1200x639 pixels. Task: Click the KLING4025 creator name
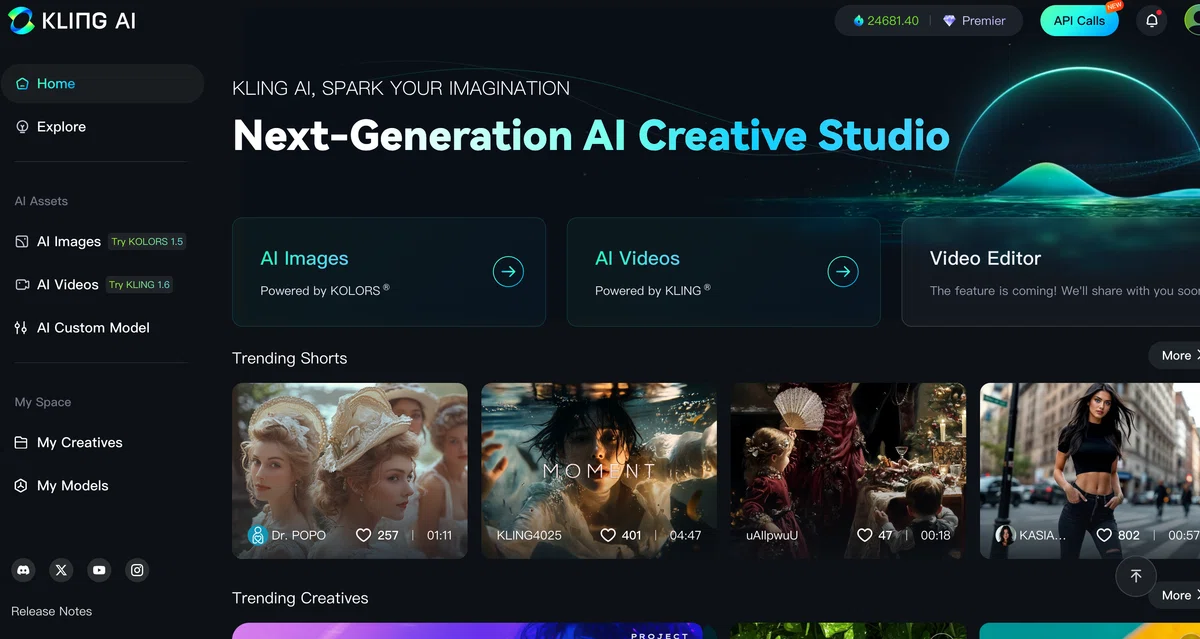click(529, 535)
